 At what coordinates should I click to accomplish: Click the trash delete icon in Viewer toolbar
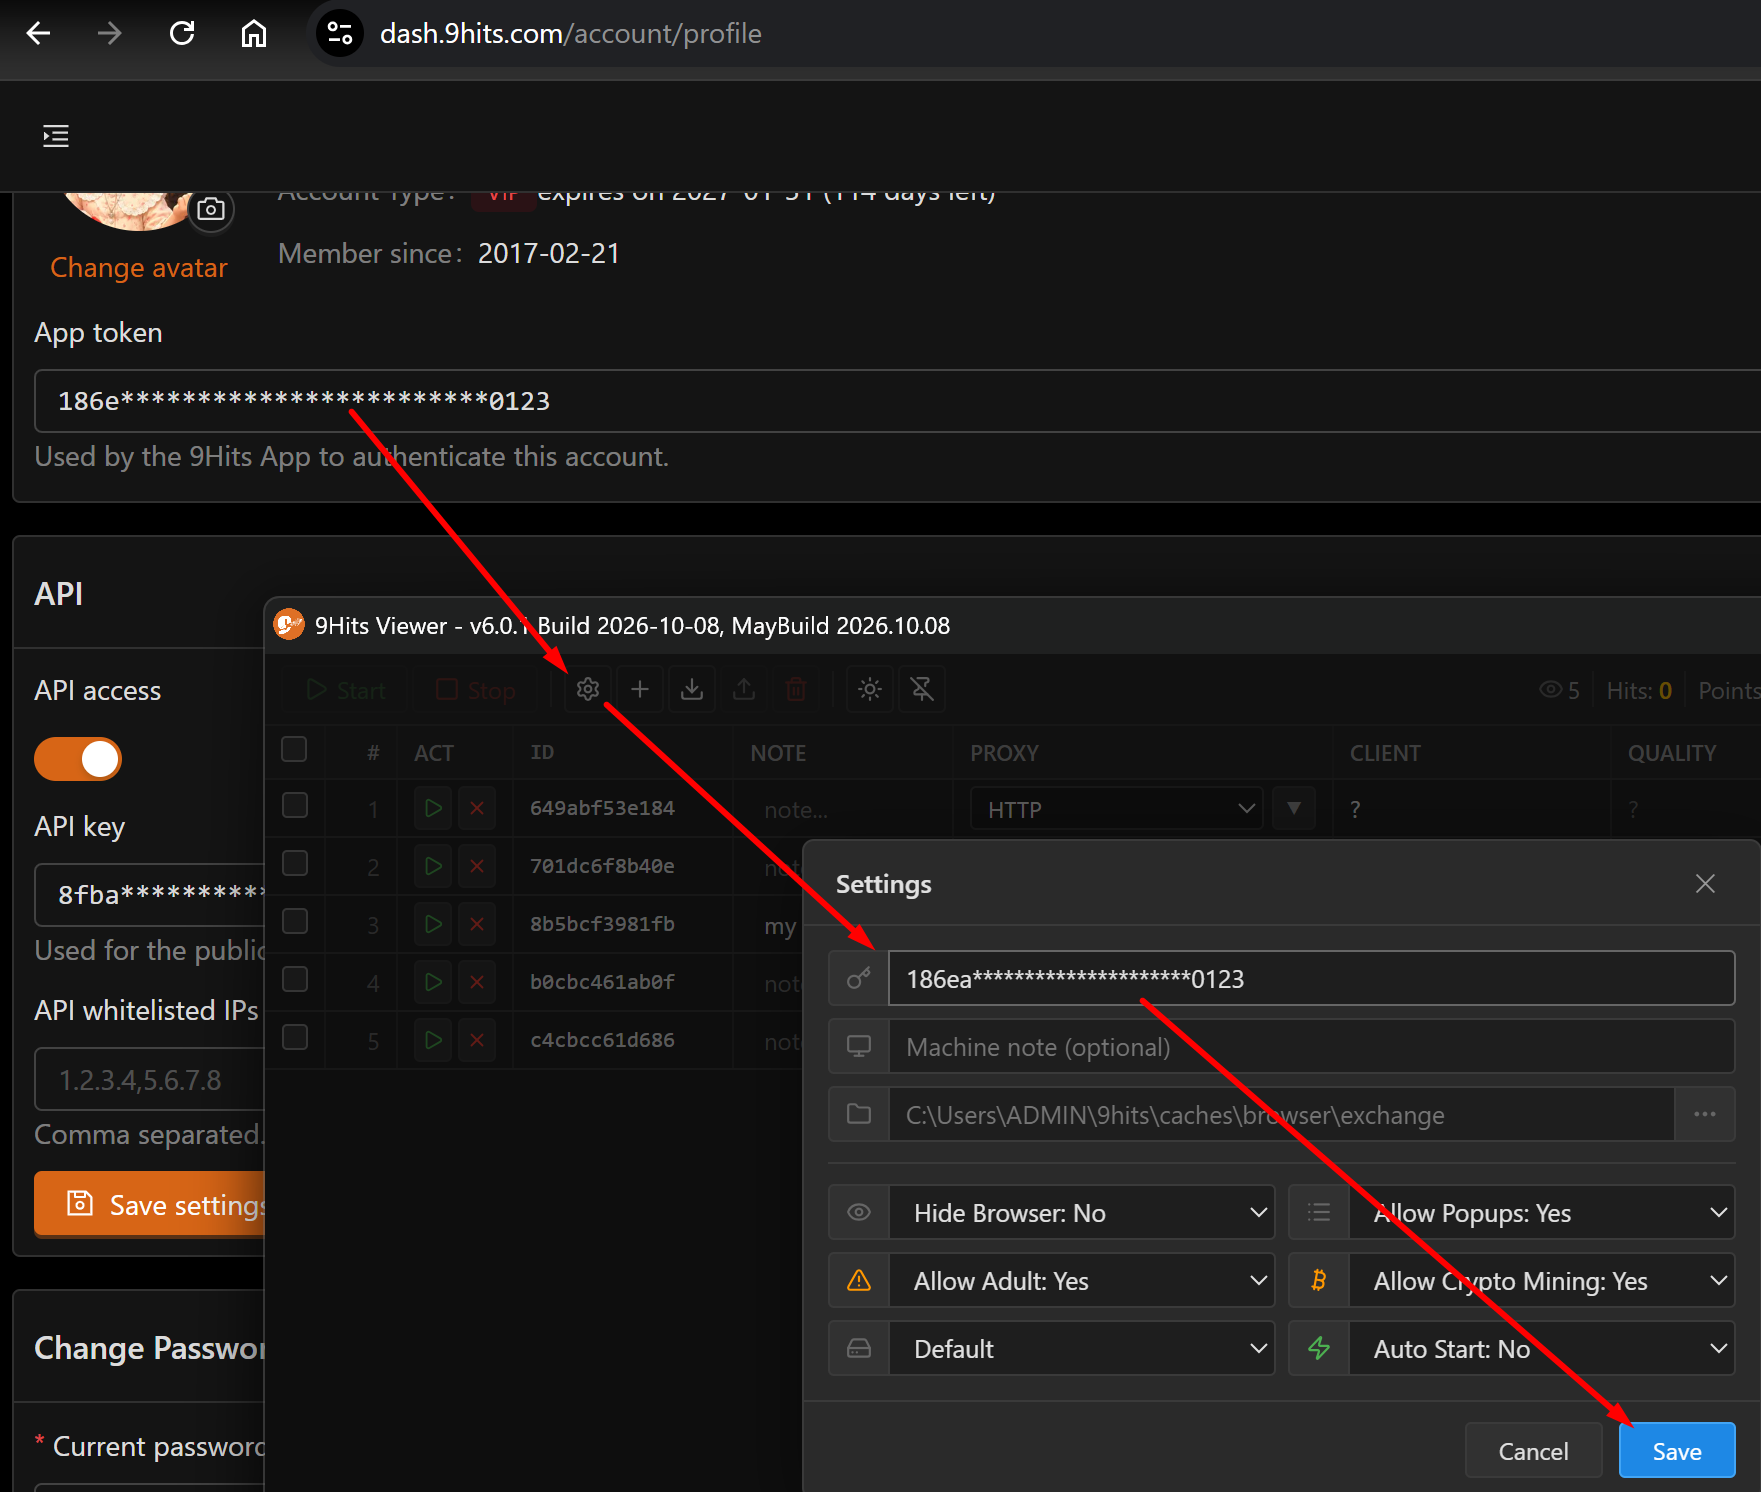click(796, 689)
